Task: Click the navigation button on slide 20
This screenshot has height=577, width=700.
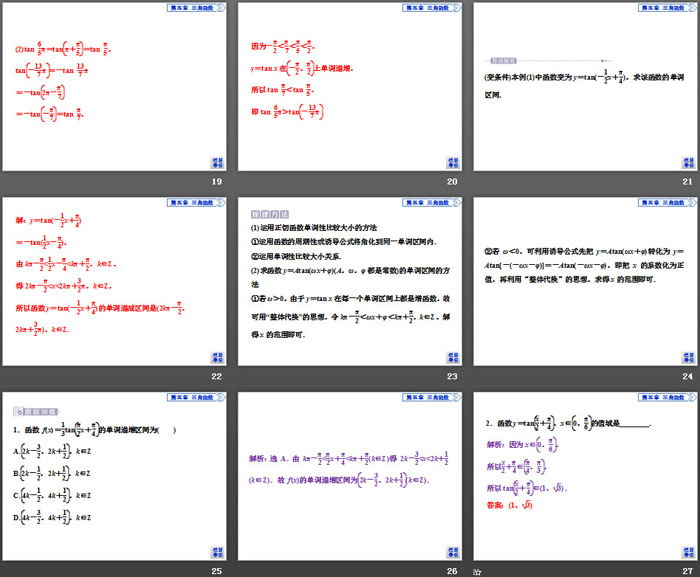Action: coord(452,162)
